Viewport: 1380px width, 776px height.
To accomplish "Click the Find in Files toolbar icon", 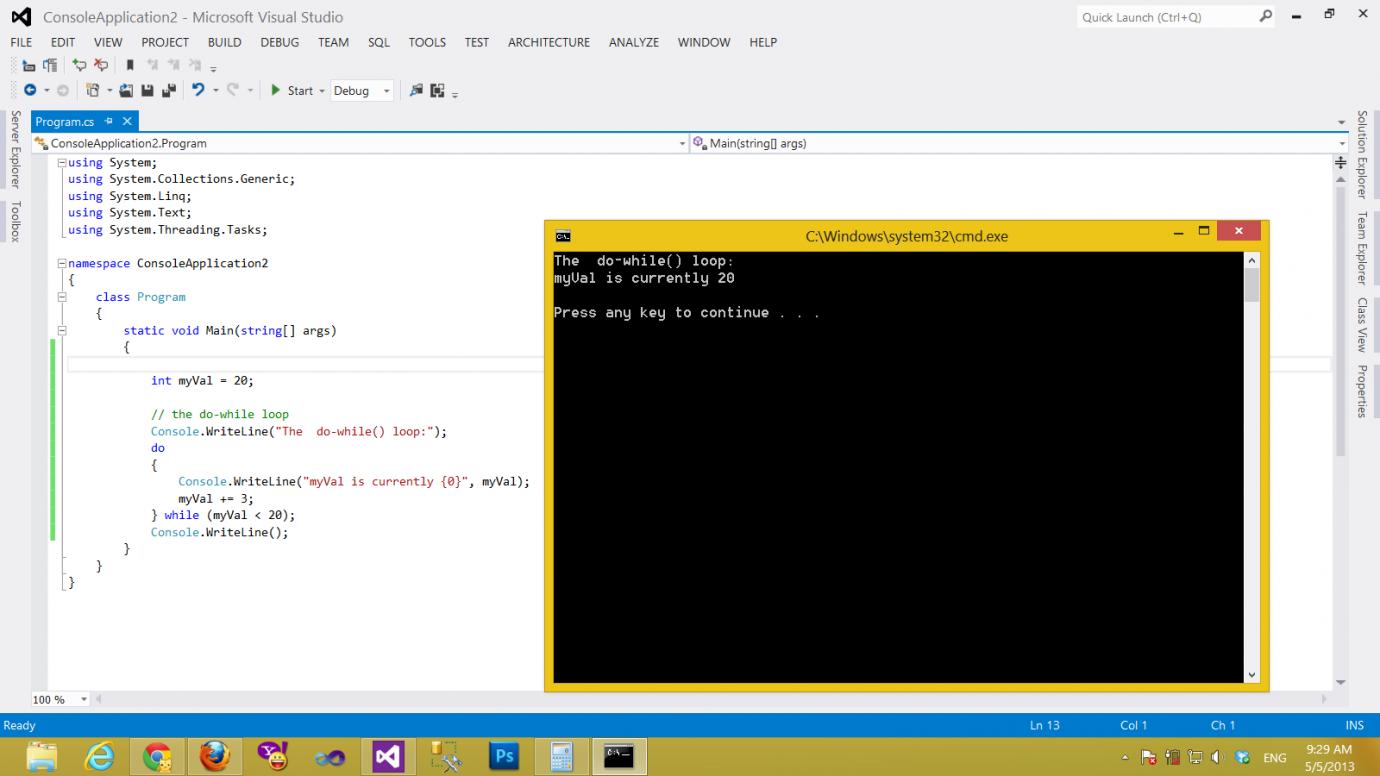I will (417, 90).
